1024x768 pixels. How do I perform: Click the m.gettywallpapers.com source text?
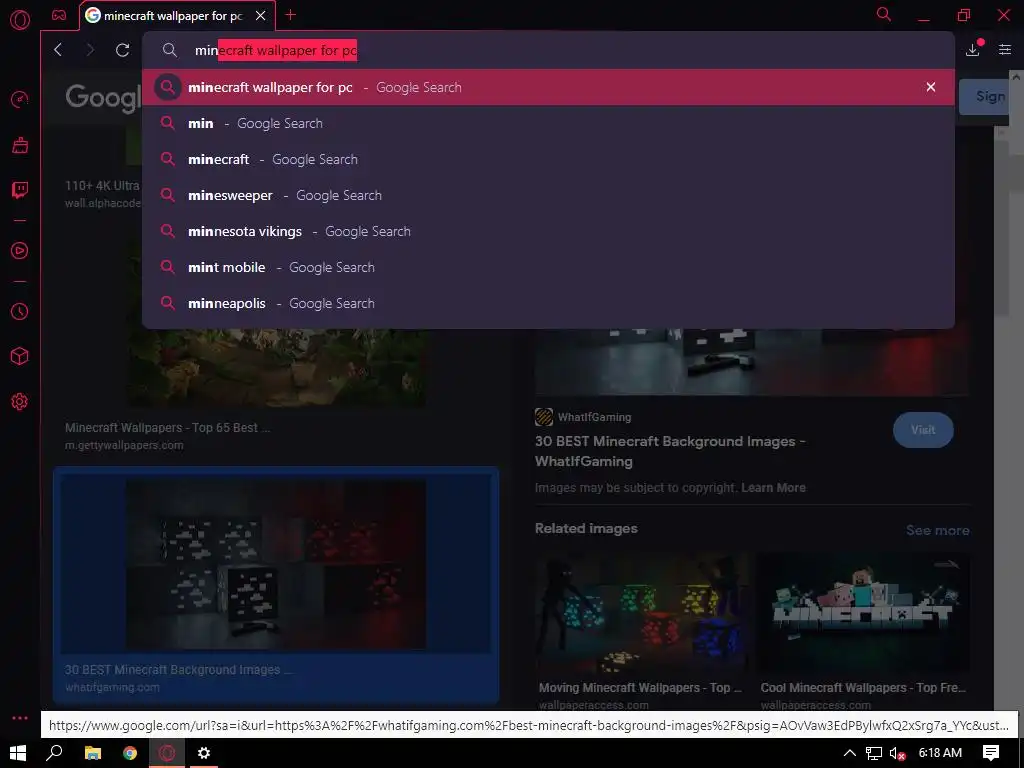[124, 445]
